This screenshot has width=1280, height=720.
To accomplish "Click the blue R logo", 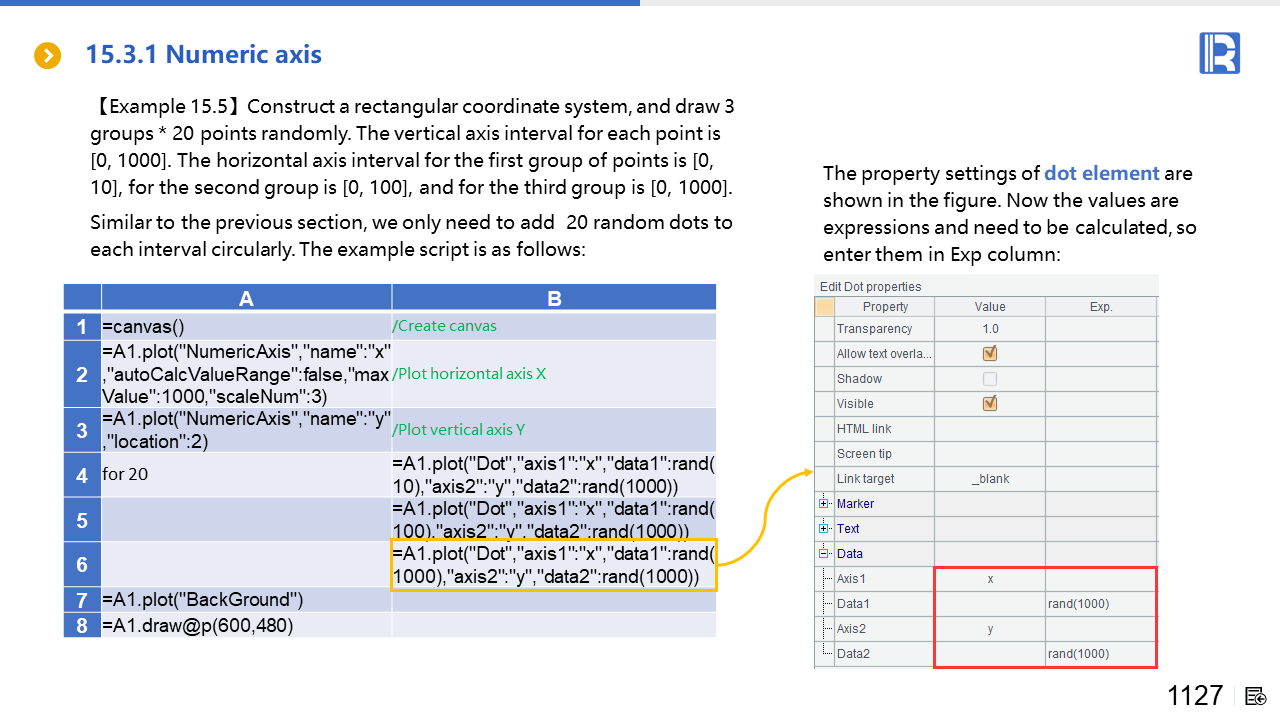I will (x=1219, y=53).
